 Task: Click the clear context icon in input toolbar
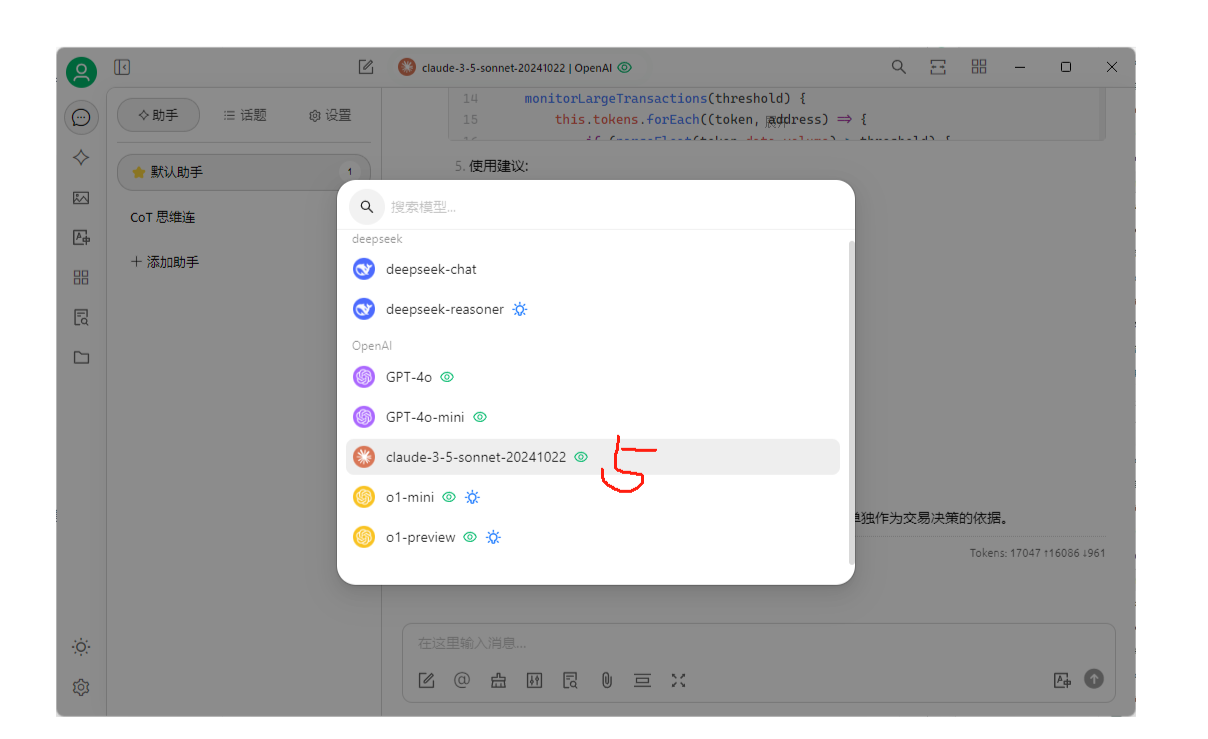[642, 680]
